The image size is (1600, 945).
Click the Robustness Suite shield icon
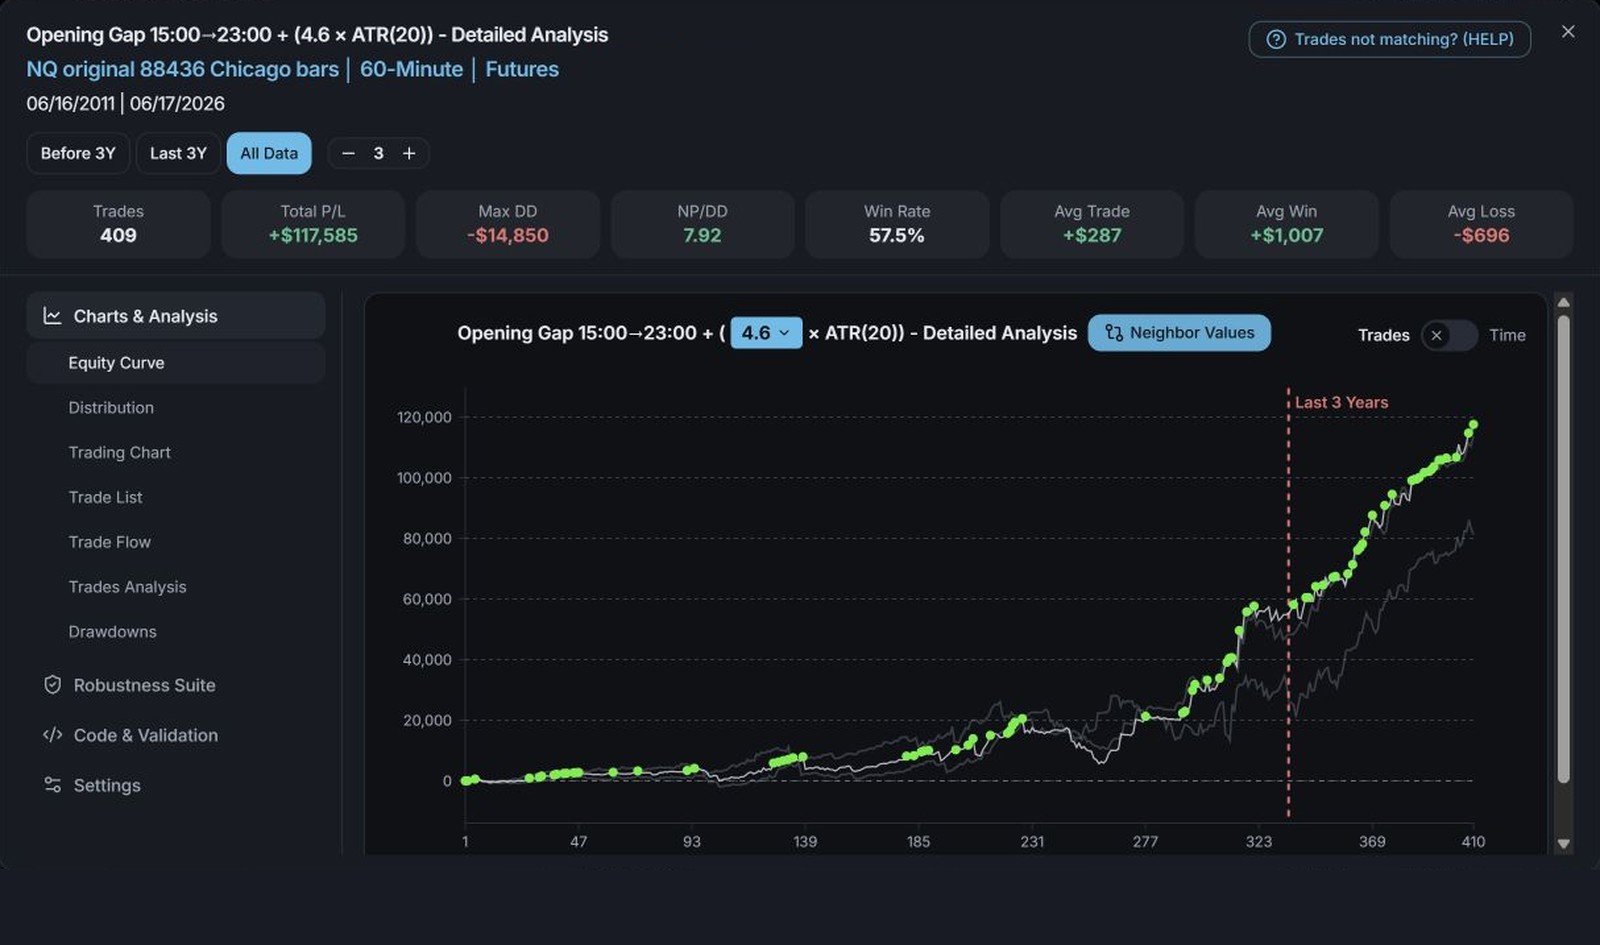pos(53,685)
